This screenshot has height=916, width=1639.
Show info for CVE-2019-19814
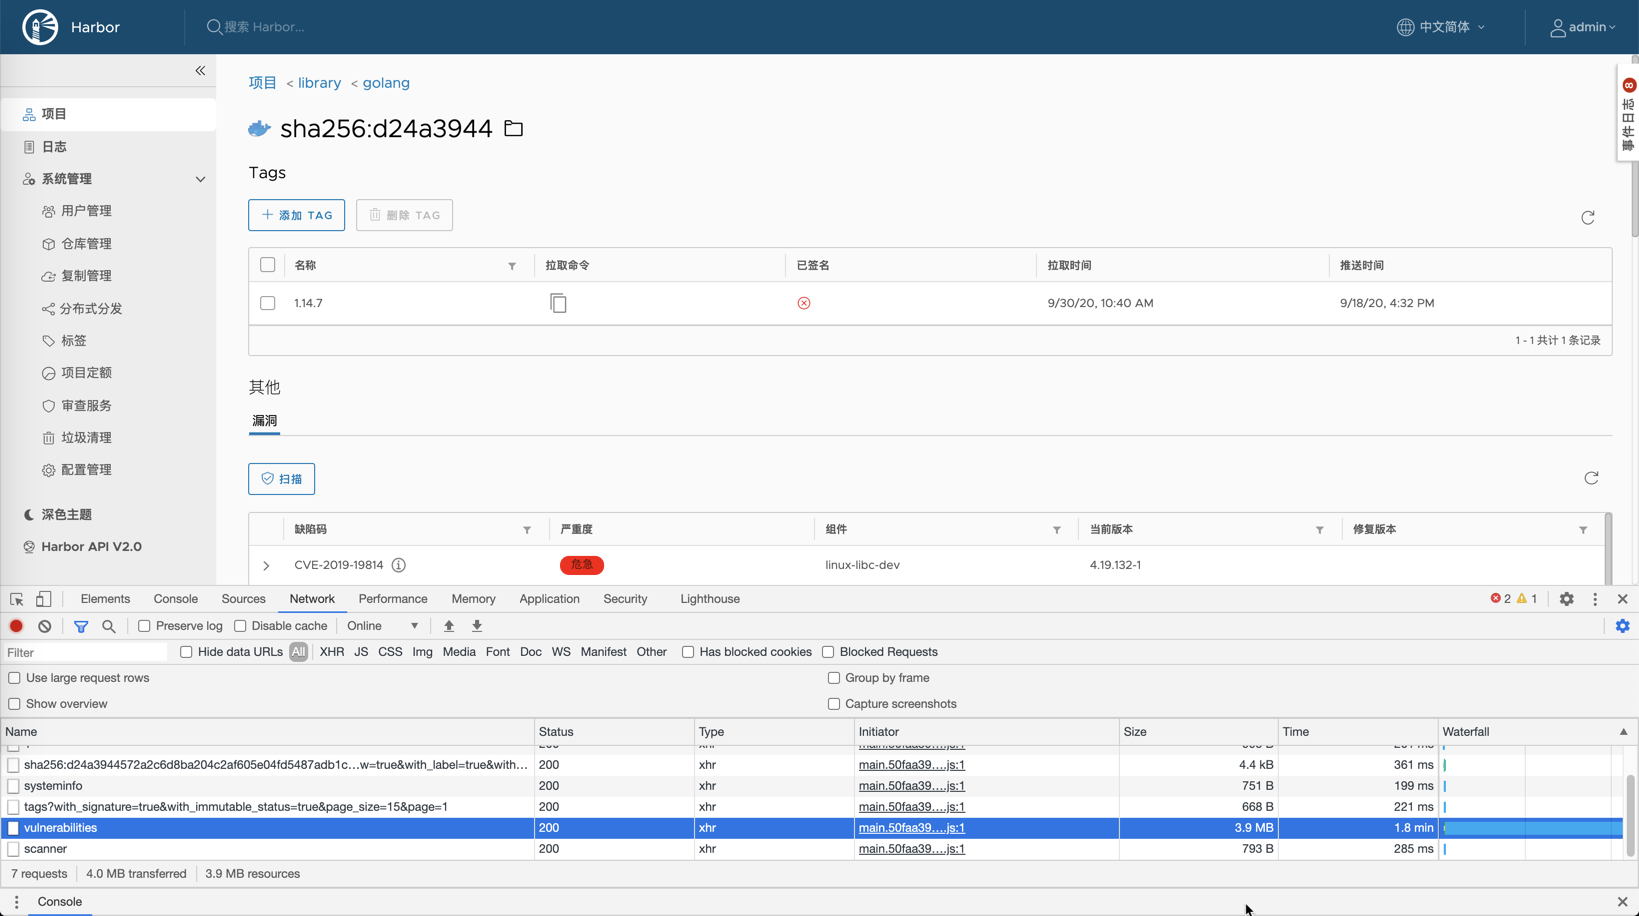399,565
